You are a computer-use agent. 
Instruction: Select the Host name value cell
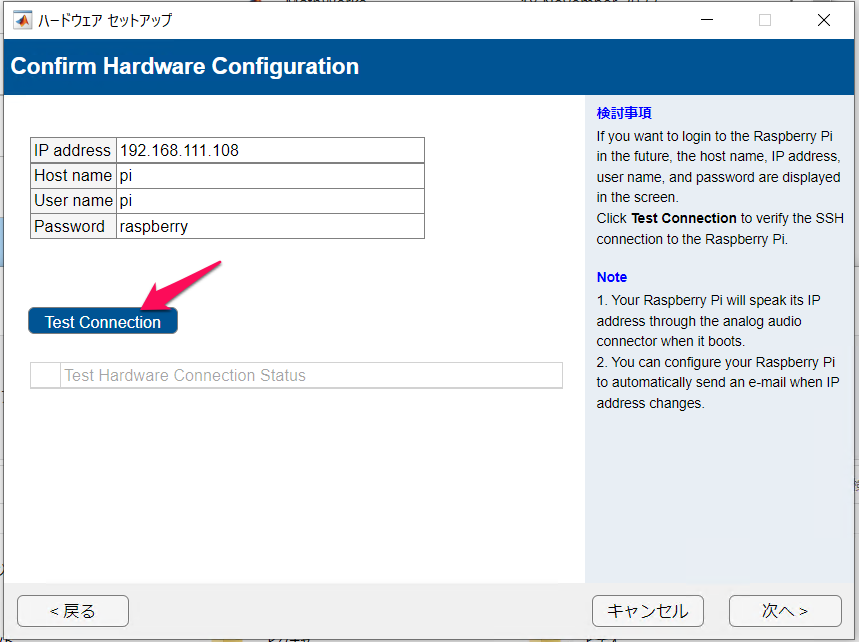270,175
